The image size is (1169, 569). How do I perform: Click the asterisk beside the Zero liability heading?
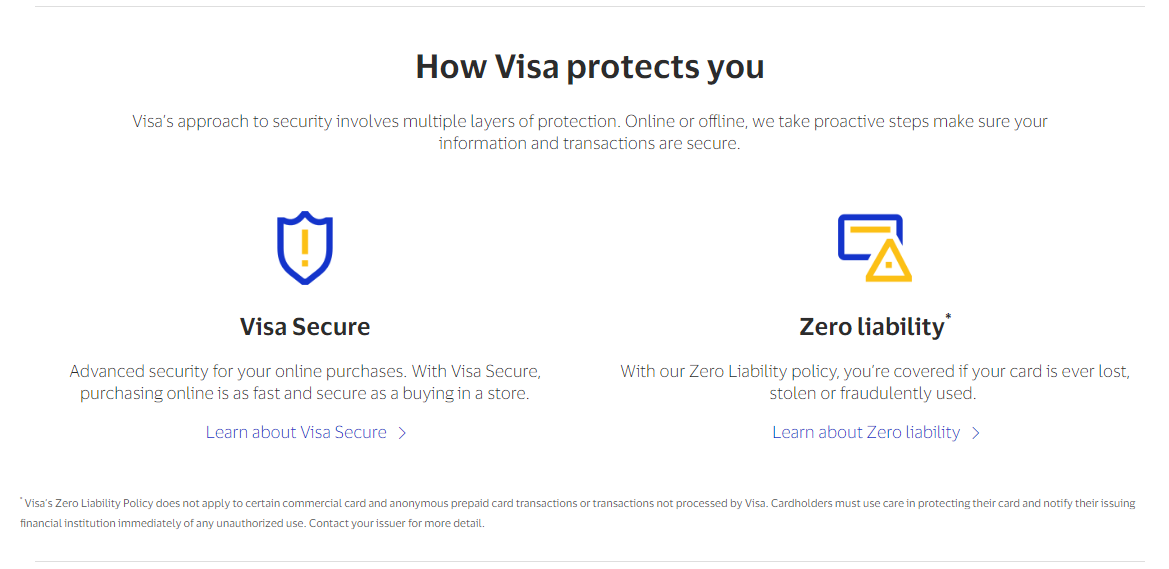tap(948, 317)
